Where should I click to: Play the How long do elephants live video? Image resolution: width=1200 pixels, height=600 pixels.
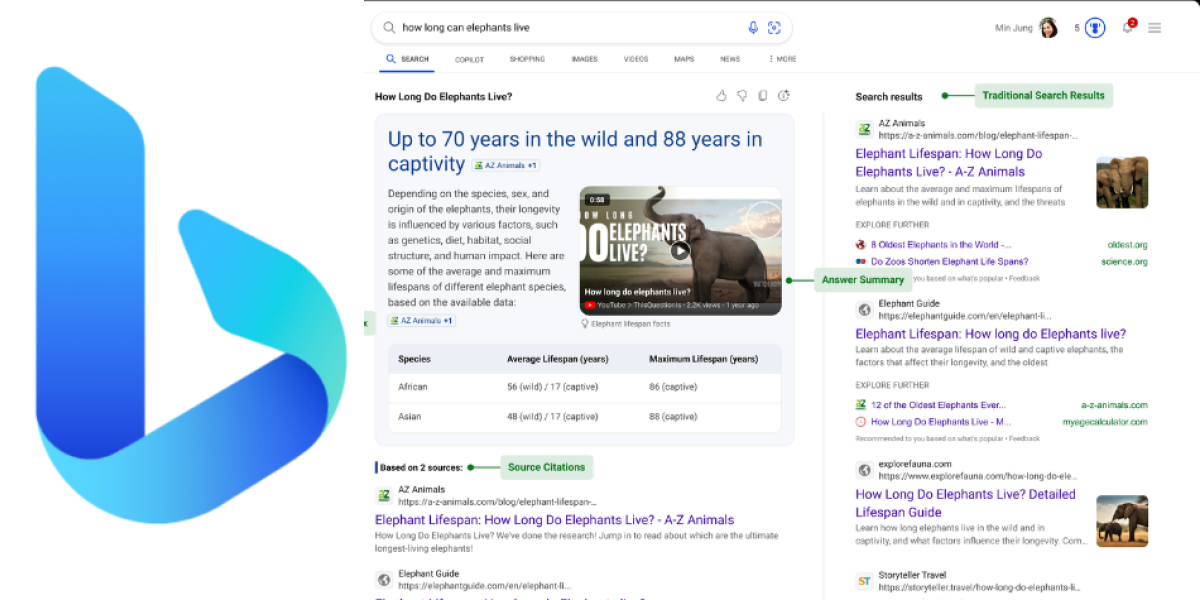click(x=681, y=250)
